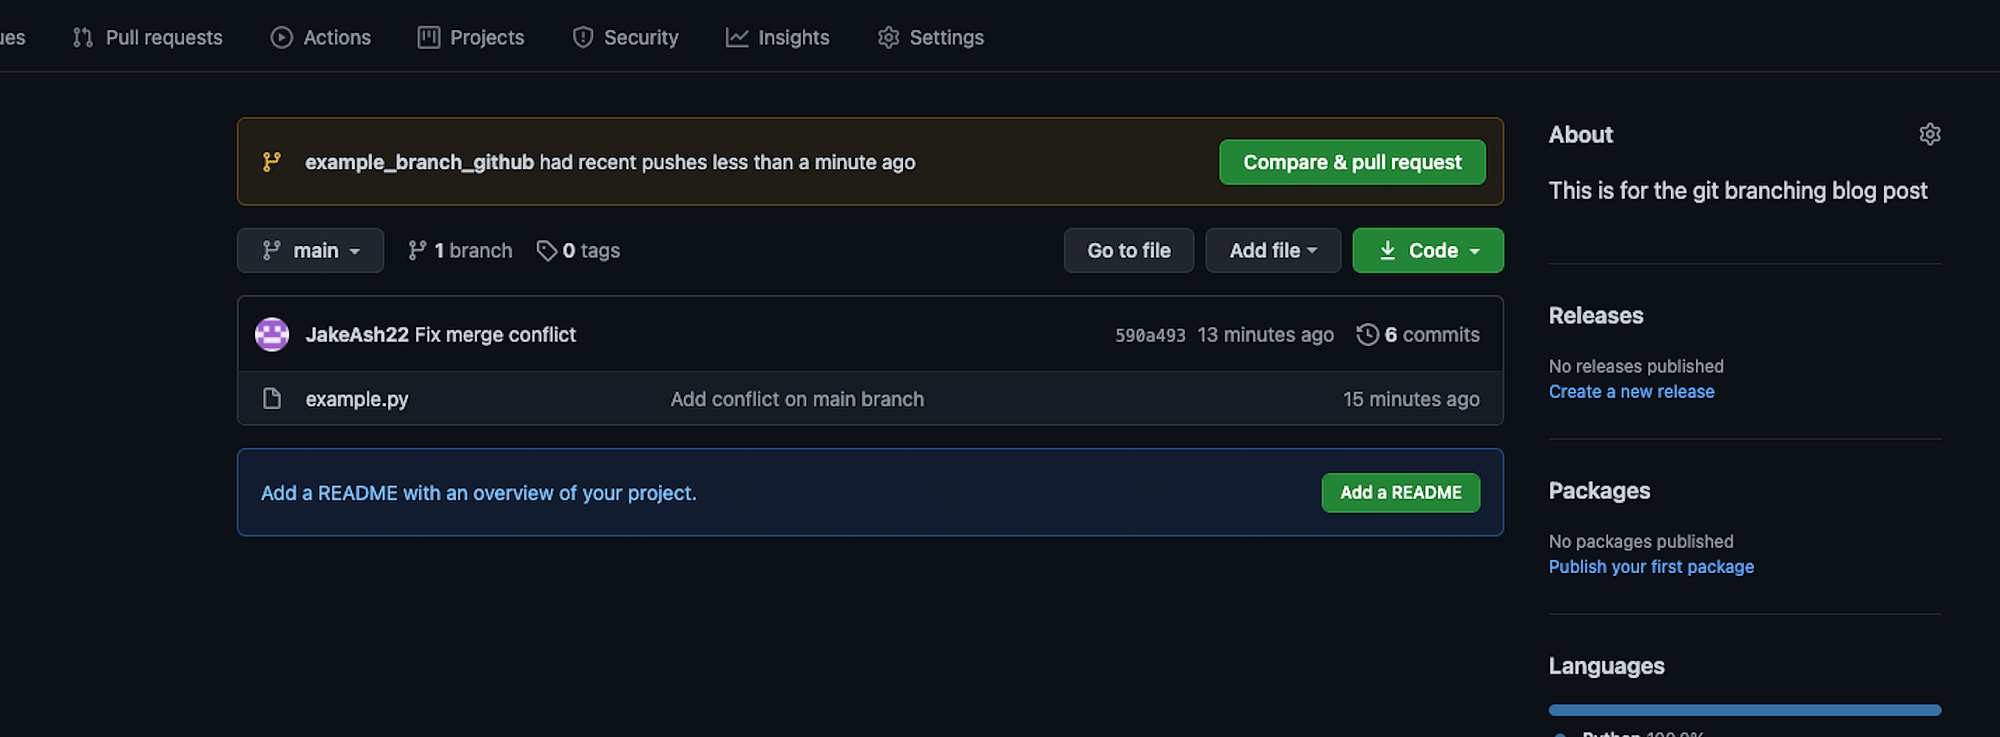The height and width of the screenshot is (737, 2000).
Task: Click JakeAsh22 avatar image
Action: [272, 334]
